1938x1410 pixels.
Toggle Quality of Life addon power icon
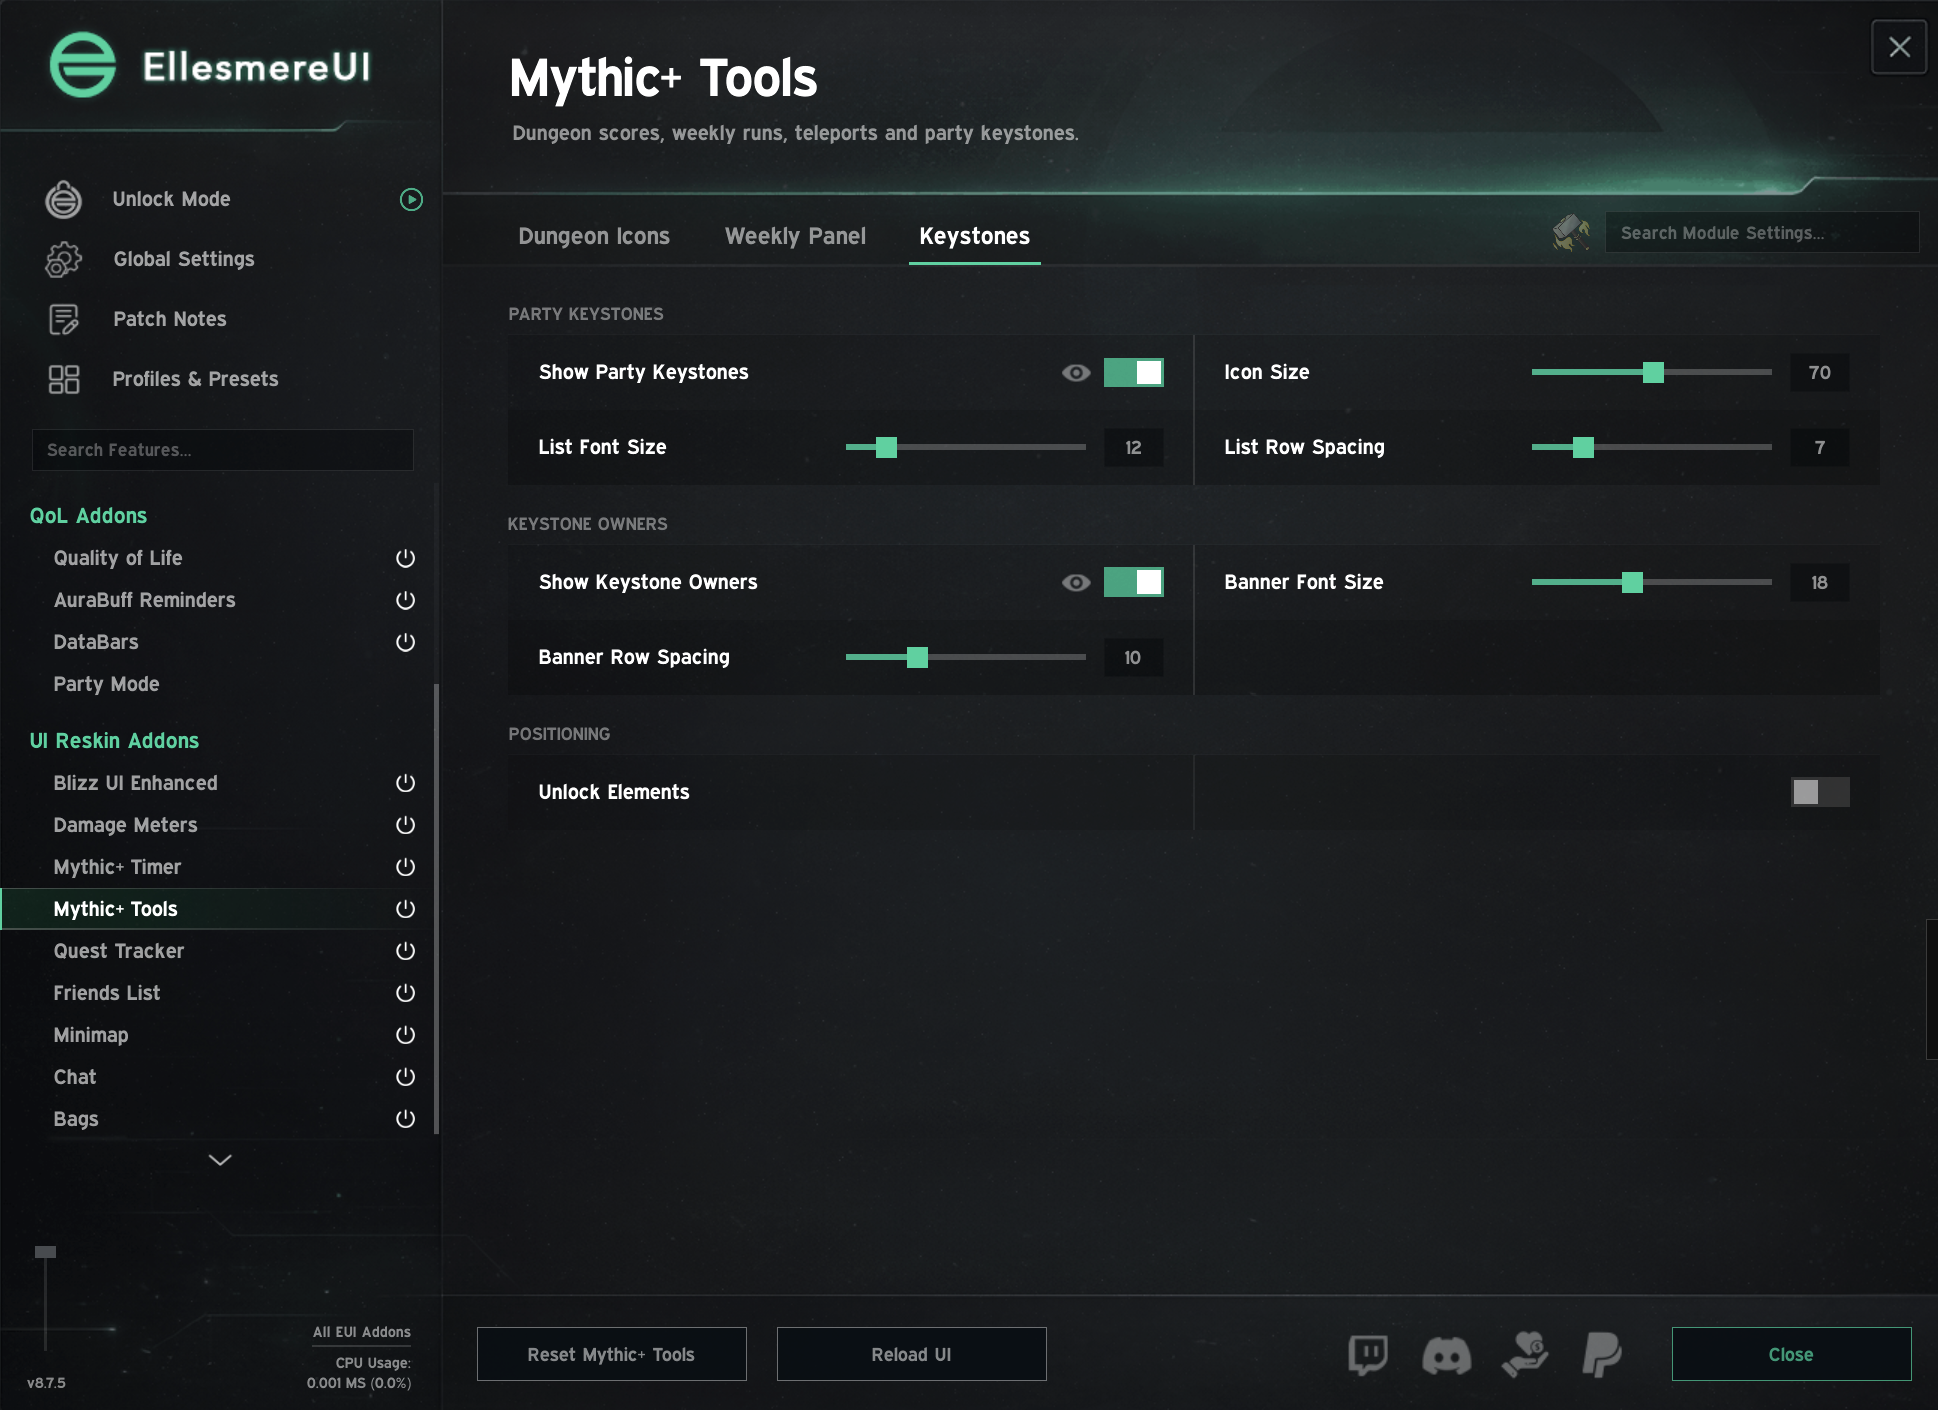(x=405, y=558)
